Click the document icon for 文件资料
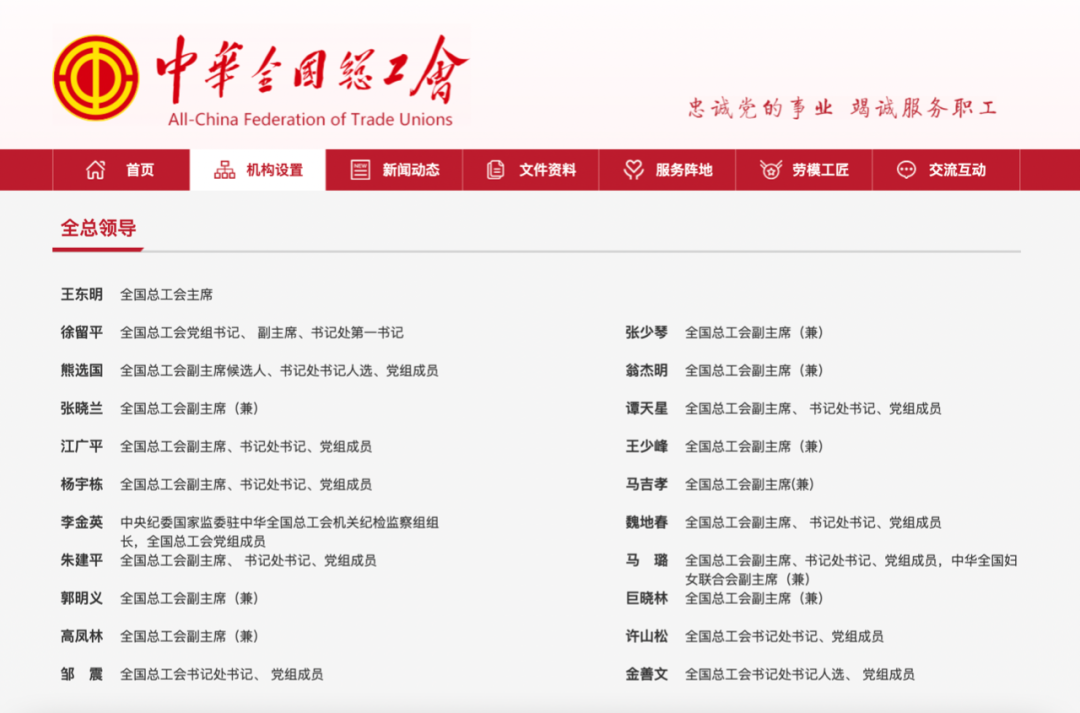This screenshot has width=1080, height=713. tap(494, 169)
